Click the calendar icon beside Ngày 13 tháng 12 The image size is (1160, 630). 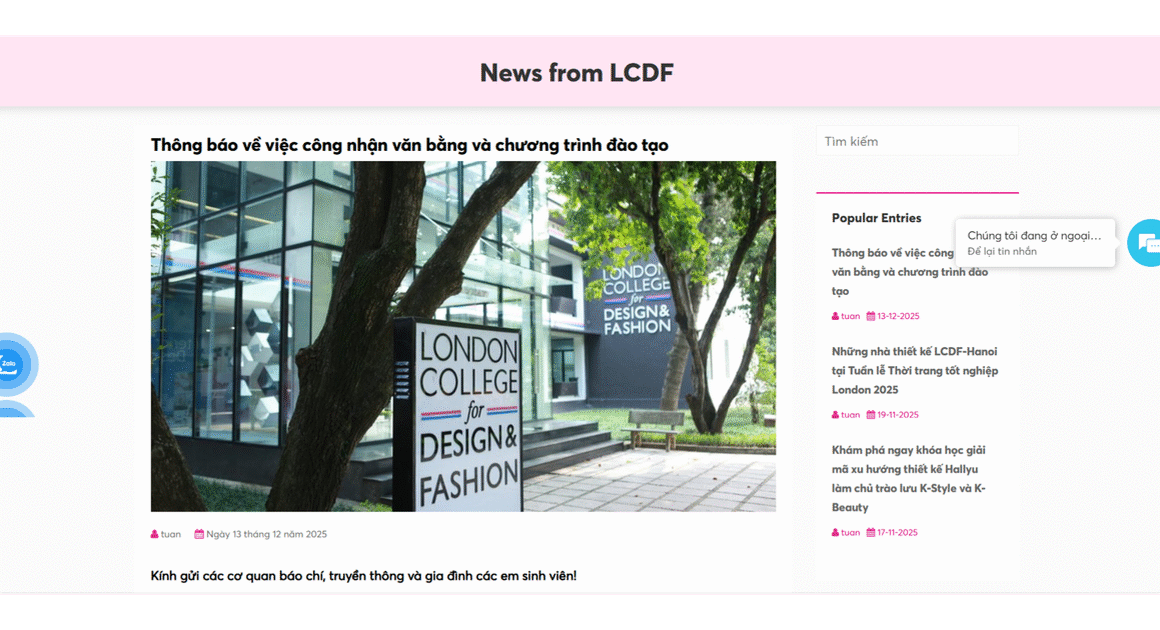[199, 534]
